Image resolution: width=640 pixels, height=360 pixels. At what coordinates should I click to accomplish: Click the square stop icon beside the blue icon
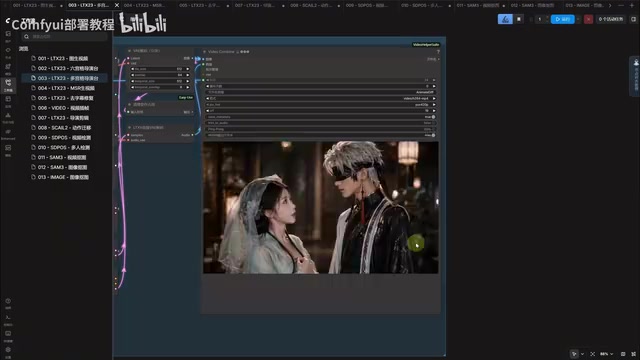519,19
